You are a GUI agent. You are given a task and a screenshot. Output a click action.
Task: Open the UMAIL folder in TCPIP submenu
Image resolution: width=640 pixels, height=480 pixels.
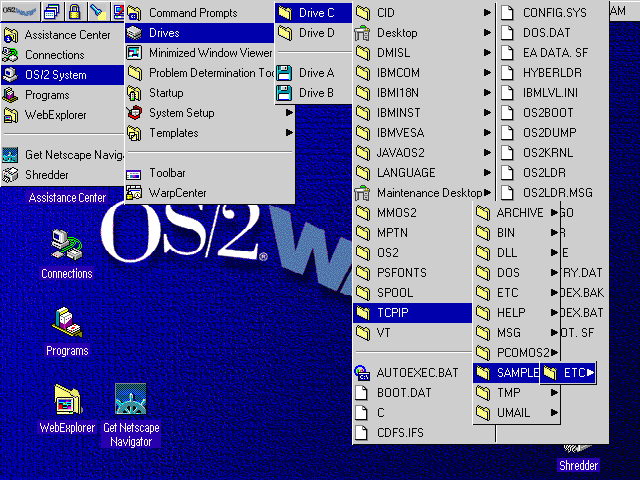pyautogui.click(x=512, y=413)
